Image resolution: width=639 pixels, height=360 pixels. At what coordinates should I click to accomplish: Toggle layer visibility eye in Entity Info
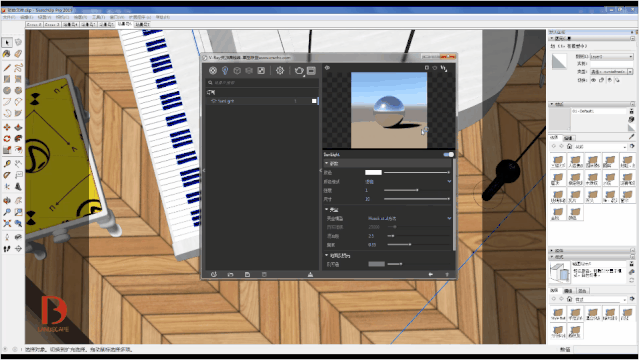593,80
